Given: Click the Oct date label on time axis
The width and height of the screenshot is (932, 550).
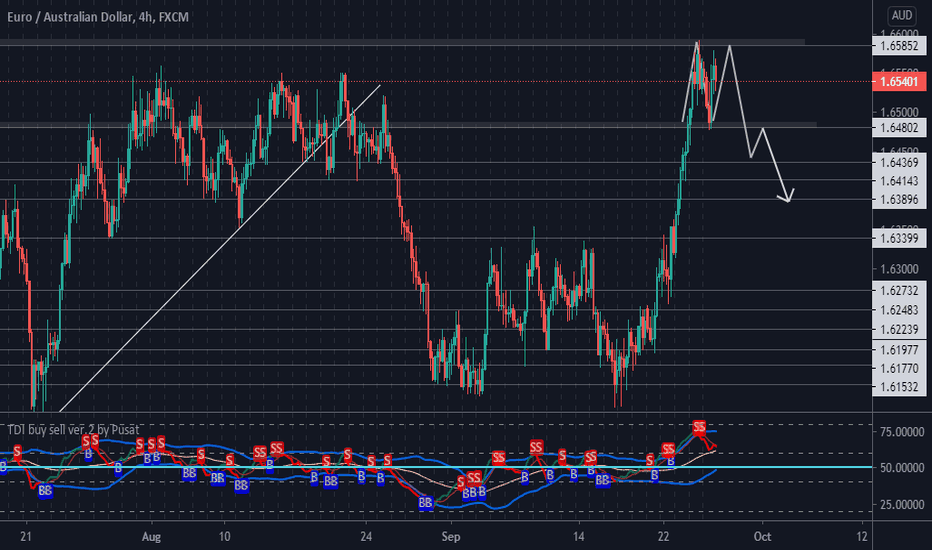Looking at the screenshot, I should click(x=762, y=537).
